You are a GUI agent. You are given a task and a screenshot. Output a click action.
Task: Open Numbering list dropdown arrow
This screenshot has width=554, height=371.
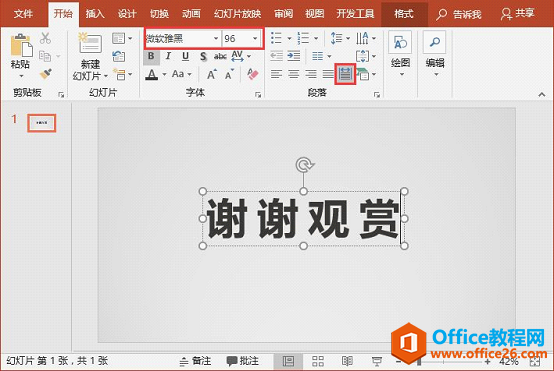[x=316, y=38]
